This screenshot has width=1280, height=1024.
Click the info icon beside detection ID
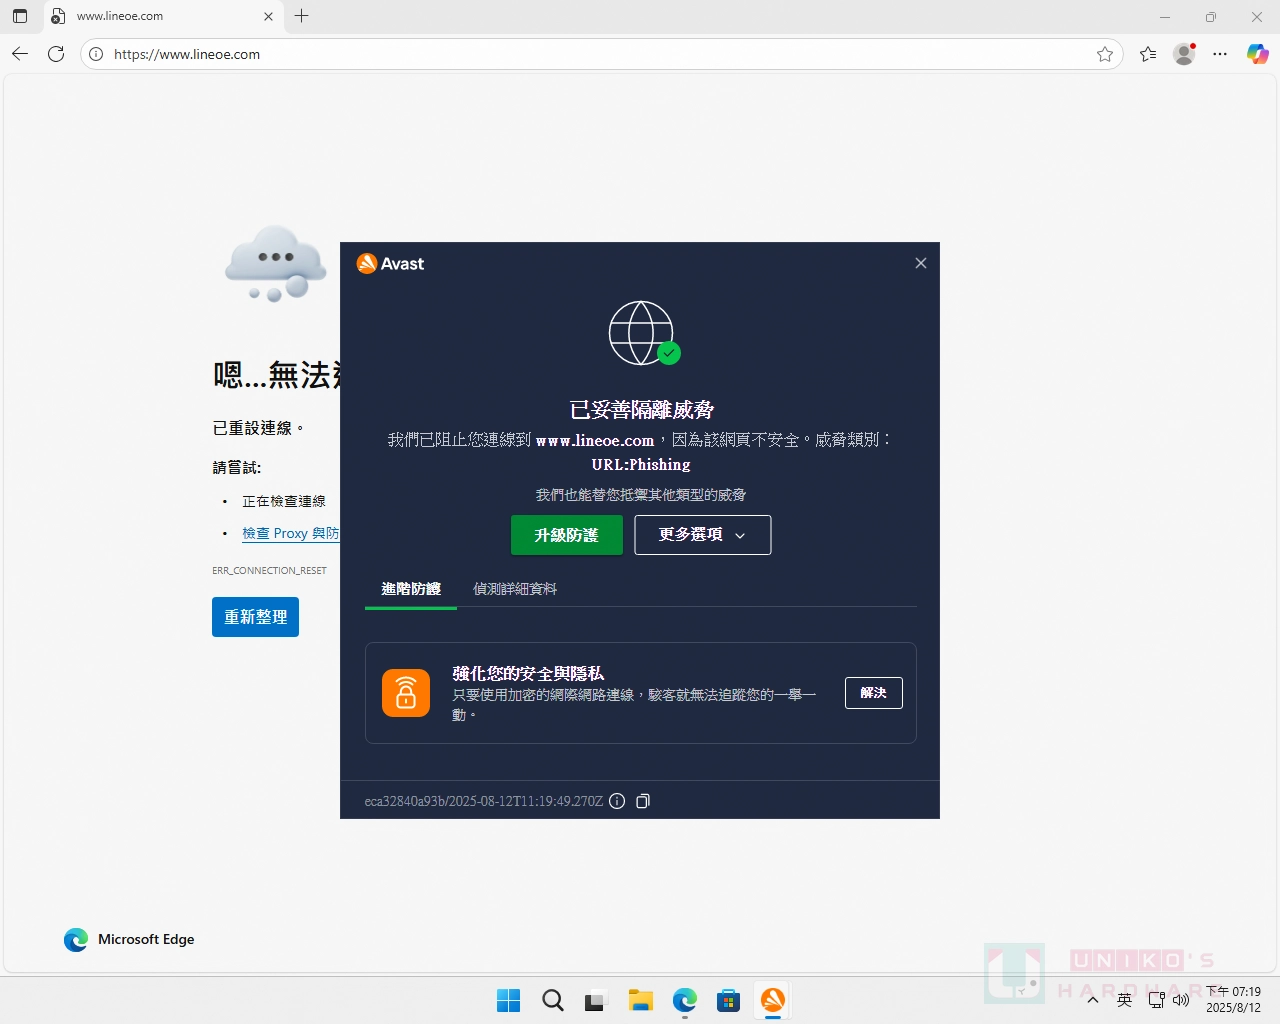pos(617,801)
